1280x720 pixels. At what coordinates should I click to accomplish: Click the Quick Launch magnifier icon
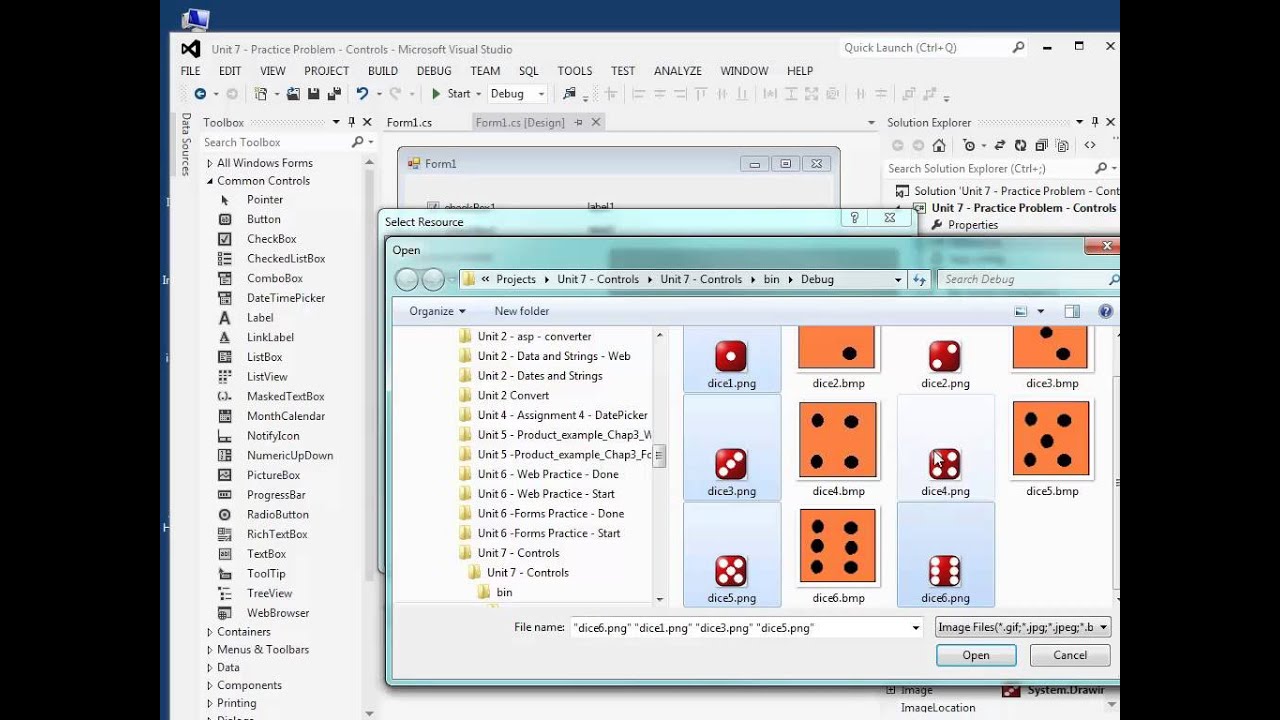tap(1018, 47)
